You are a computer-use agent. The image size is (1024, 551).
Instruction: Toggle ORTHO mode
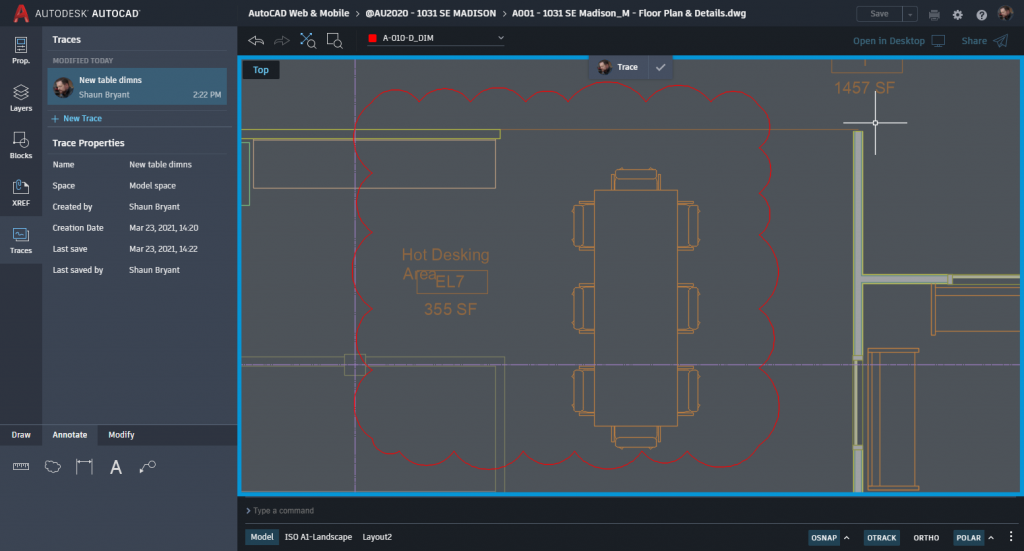(926, 537)
